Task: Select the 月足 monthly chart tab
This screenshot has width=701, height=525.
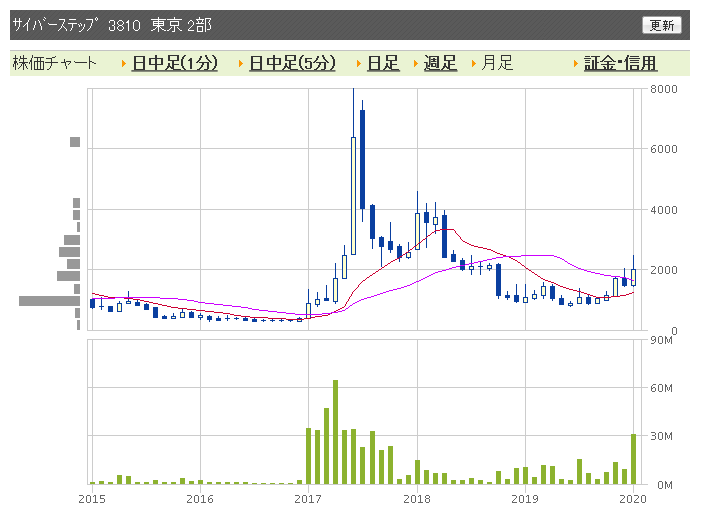Action: click(x=497, y=63)
